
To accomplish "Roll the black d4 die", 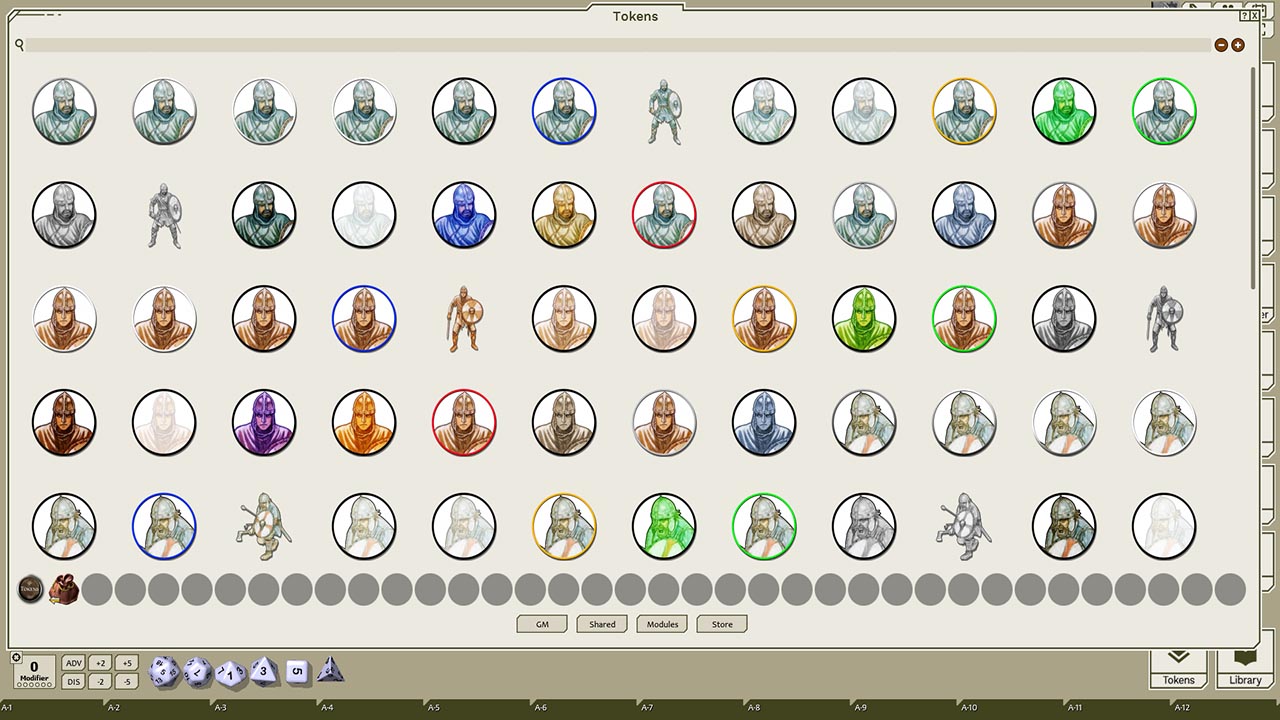I will coord(330,671).
